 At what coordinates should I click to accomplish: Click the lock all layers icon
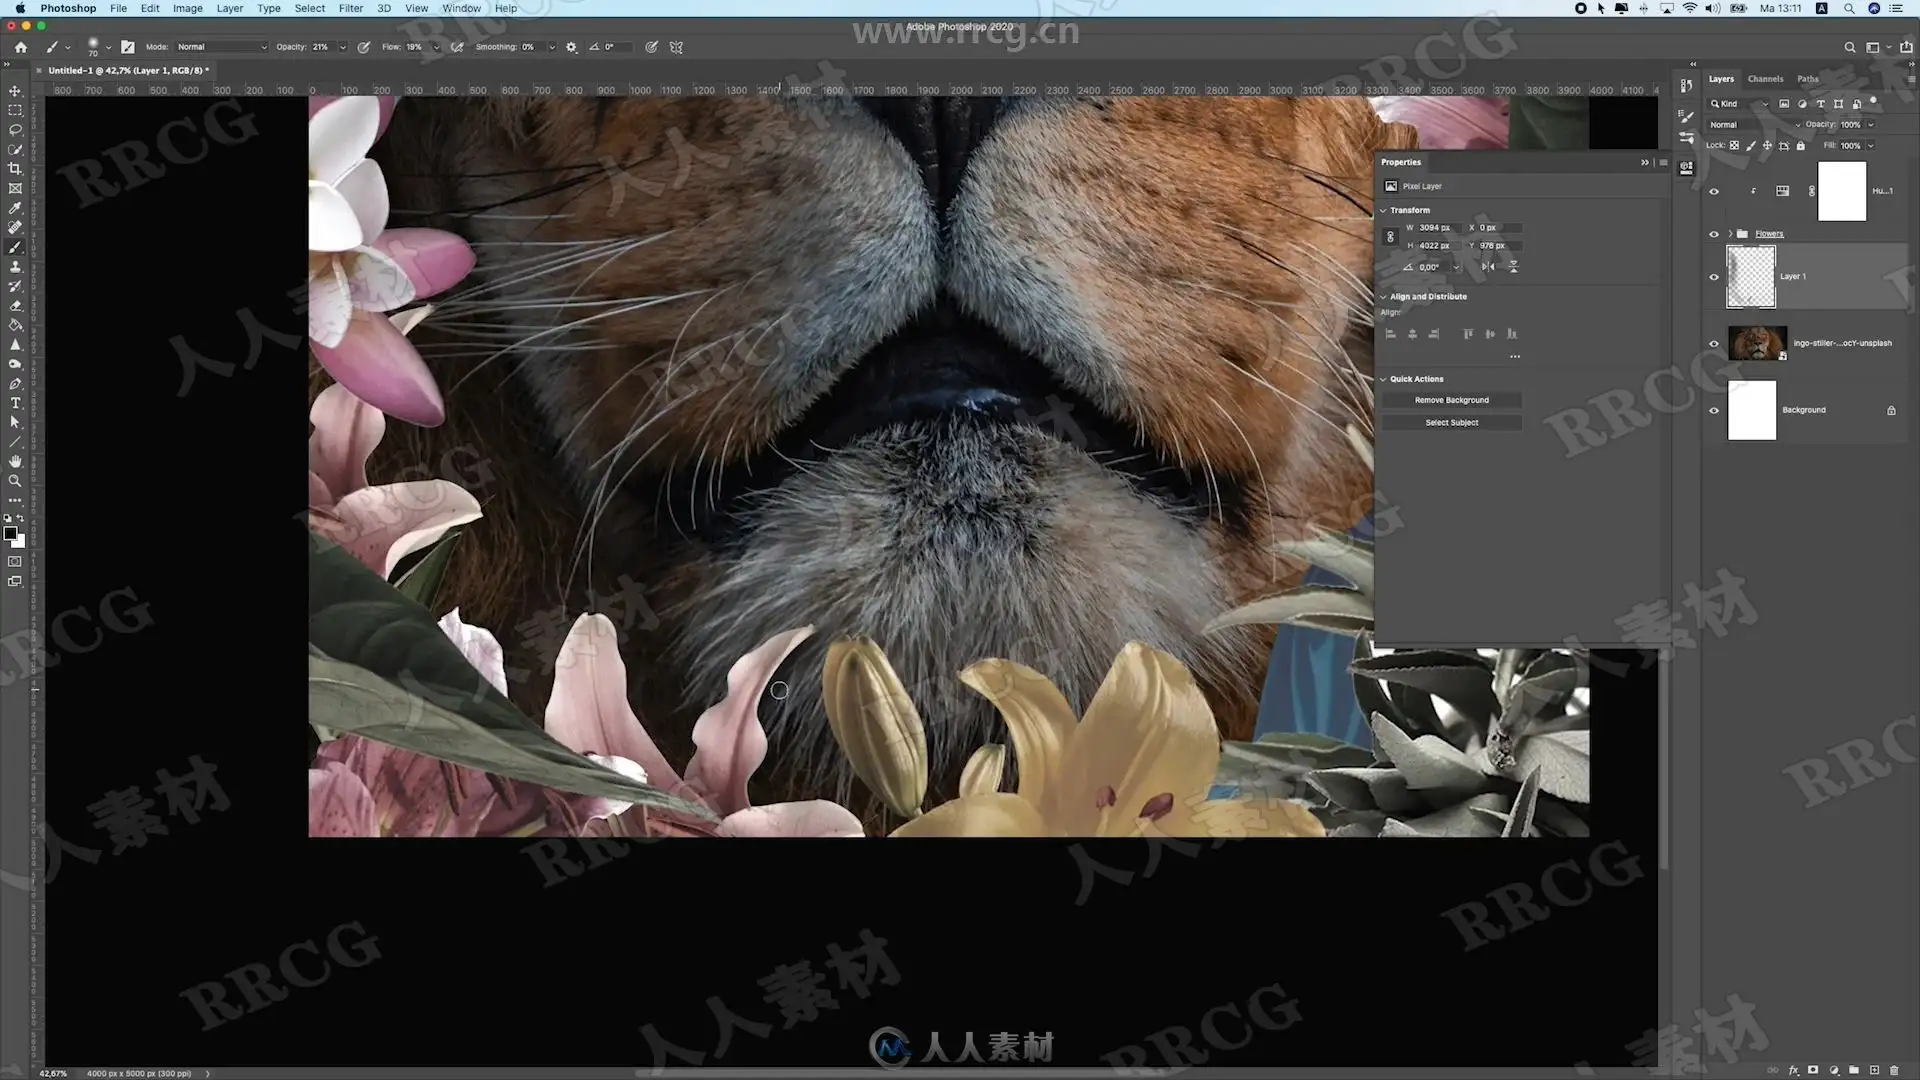point(1801,146)
